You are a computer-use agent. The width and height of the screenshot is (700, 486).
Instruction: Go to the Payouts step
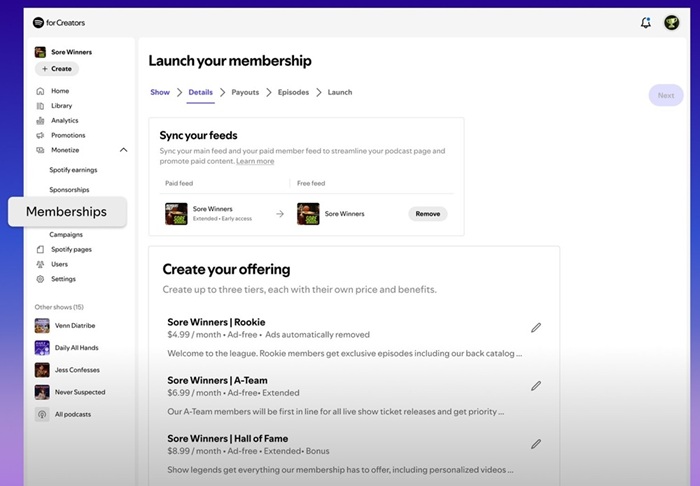coord(245,92)
